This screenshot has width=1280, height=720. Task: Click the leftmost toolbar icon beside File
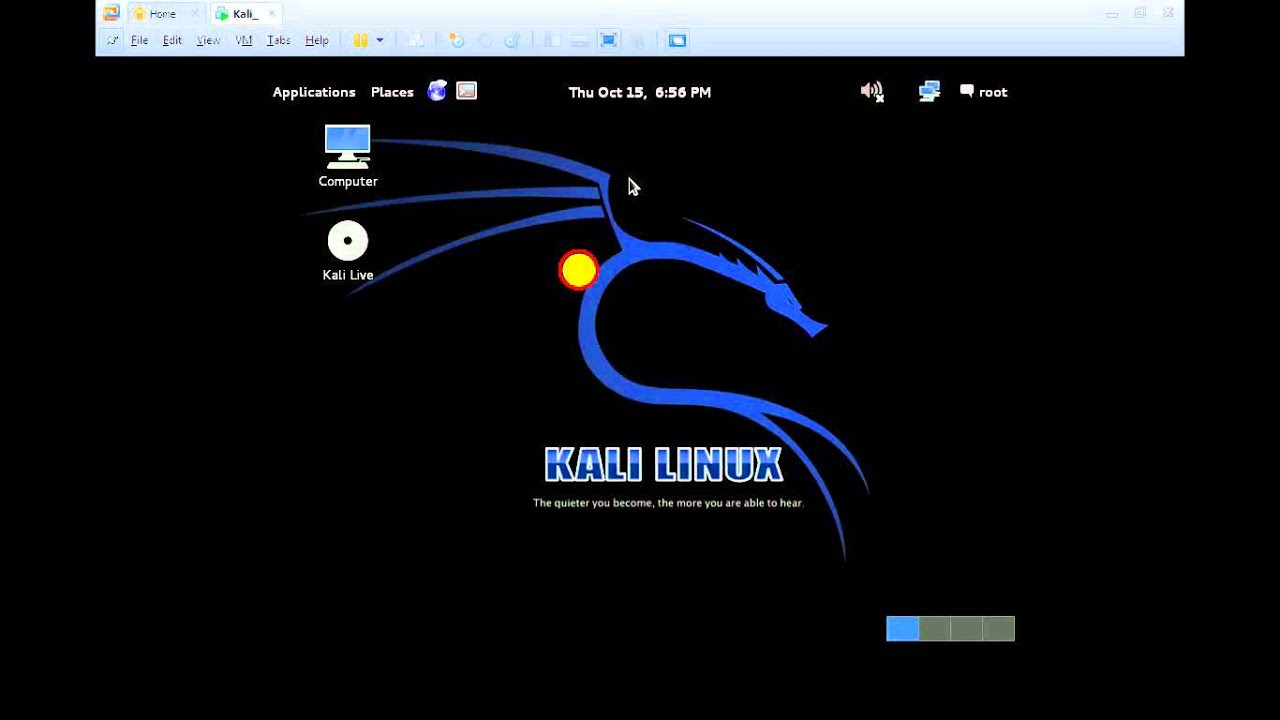point(112,40)
